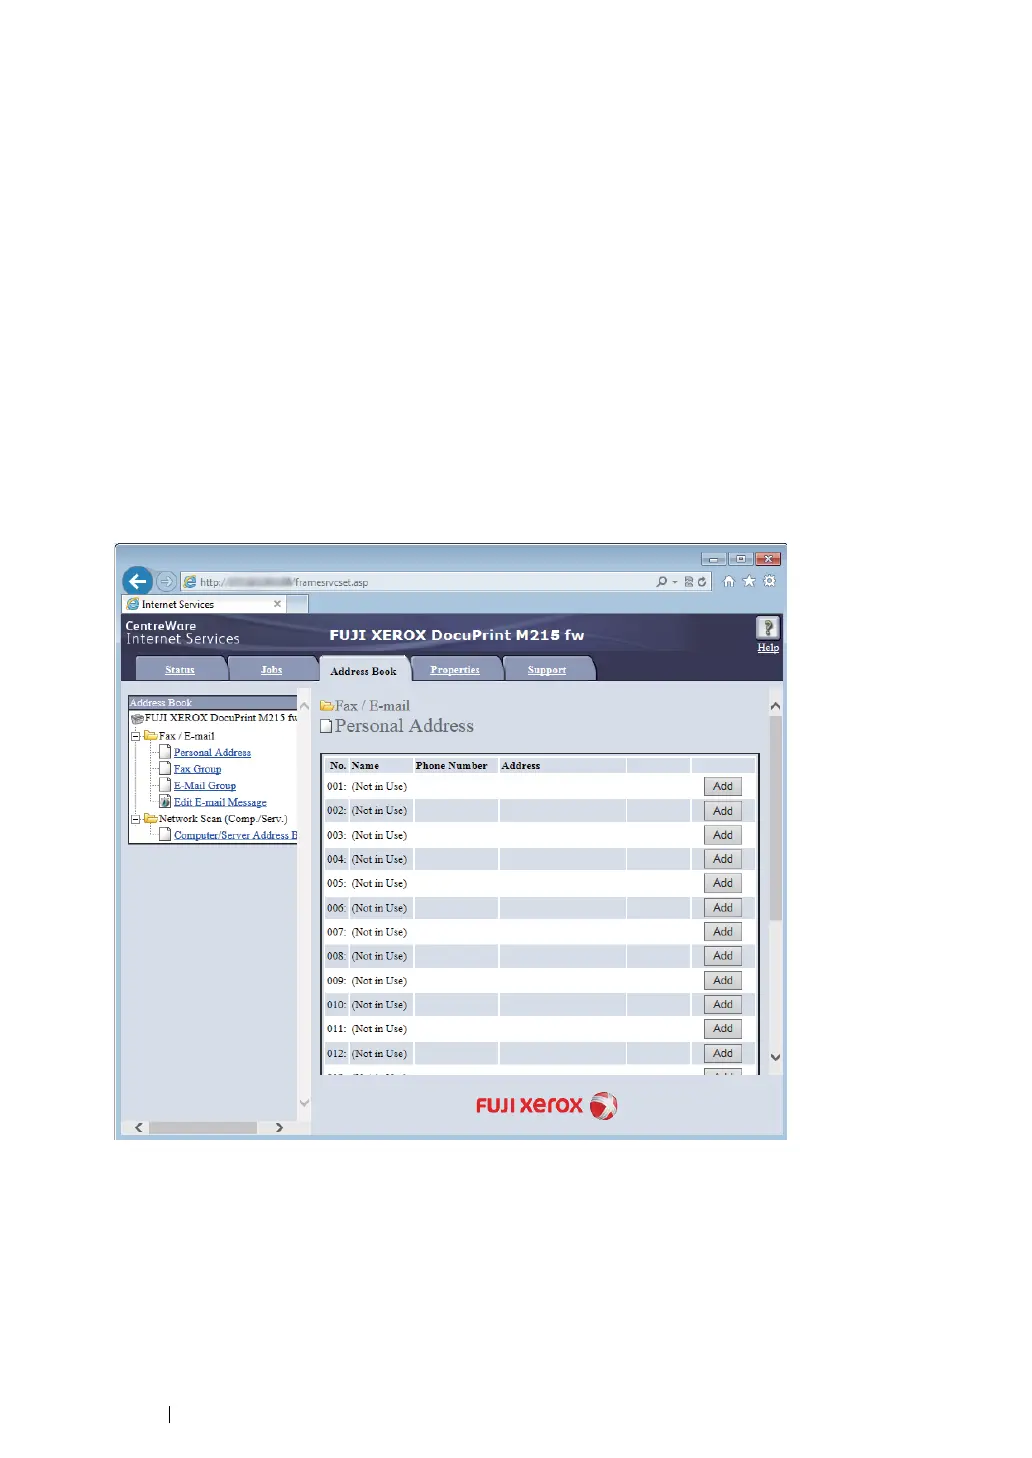Image resolution: width=1032 pixels, height=1458 pixels.
Task: Open the favorites star icon
Action: click(749, 581)
